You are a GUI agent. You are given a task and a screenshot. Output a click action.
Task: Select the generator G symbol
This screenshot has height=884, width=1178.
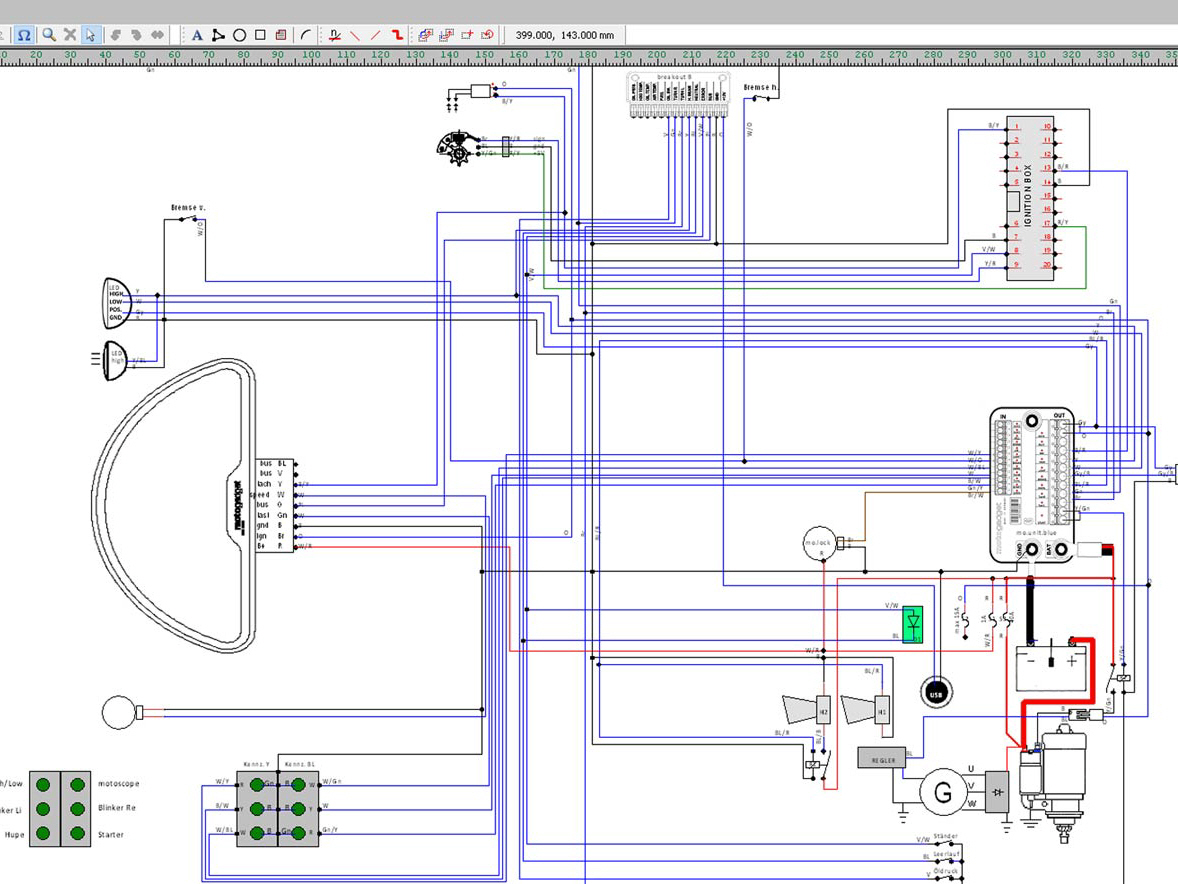(x=942, y=792)
